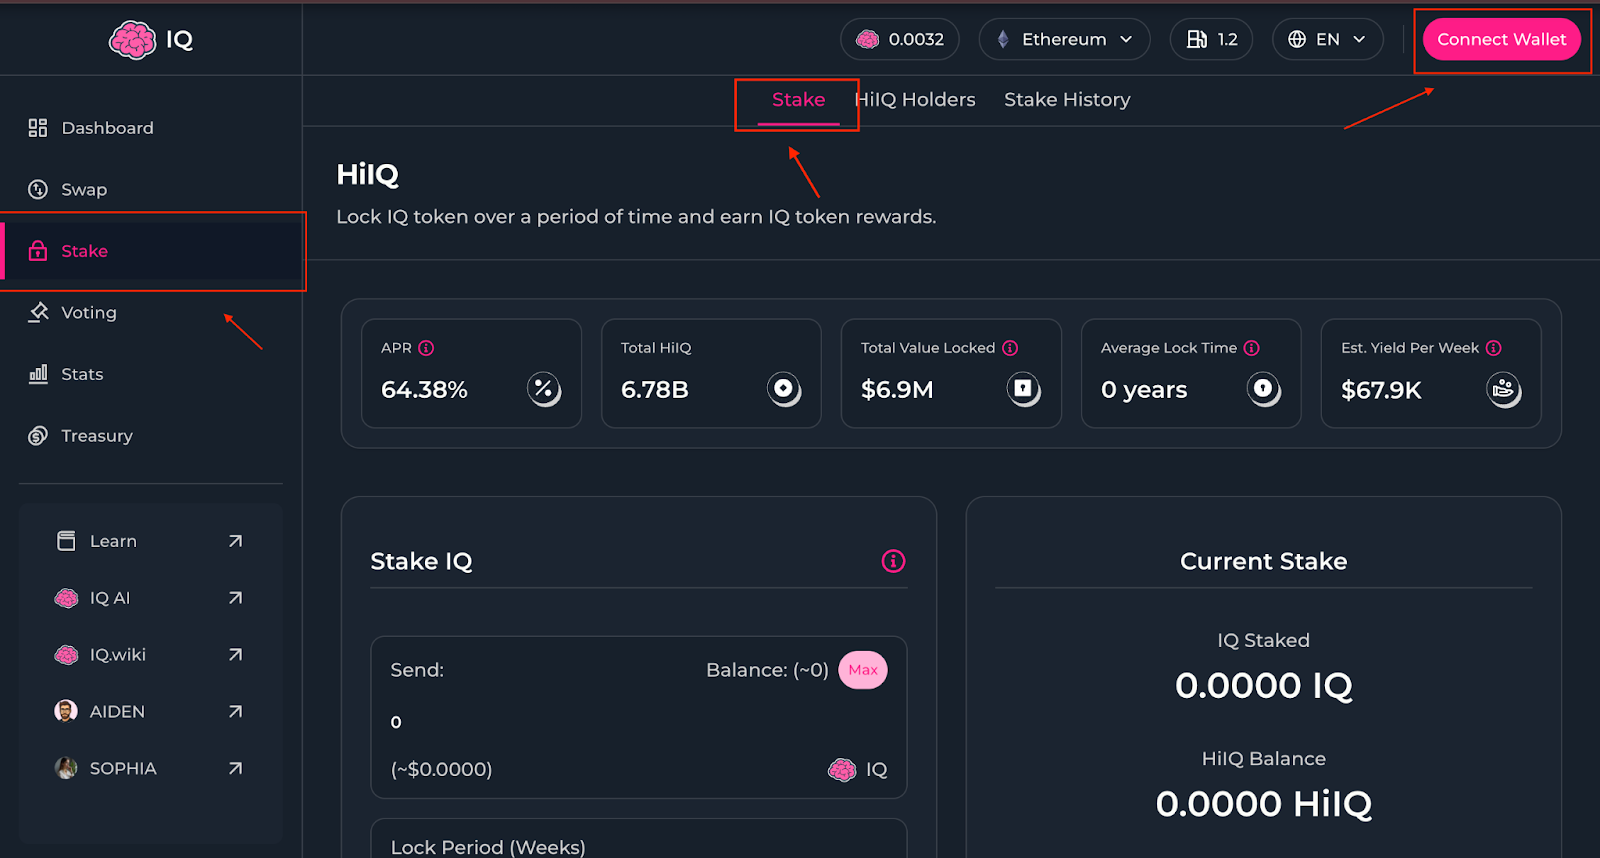The height and width of the screenshot is (858, 1600).
Task: Open external arrow next to IQ AI
Action: click(x=235, y=598)
